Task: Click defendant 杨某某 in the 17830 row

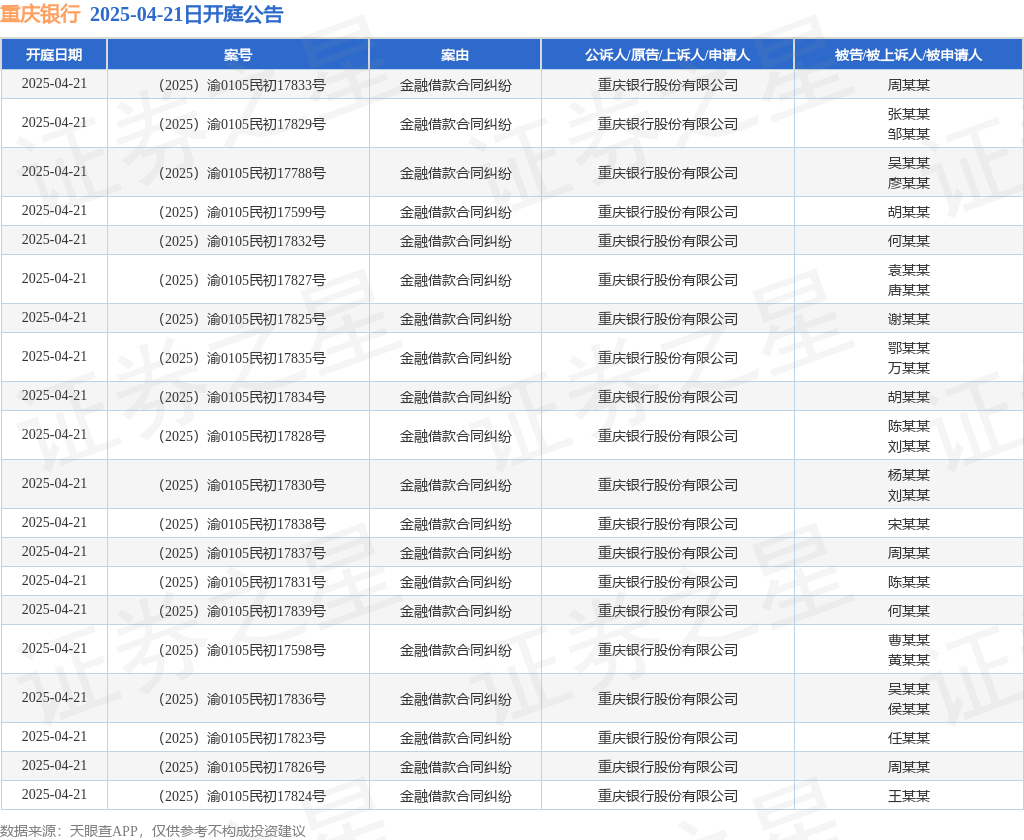Action: pos(908,476)
